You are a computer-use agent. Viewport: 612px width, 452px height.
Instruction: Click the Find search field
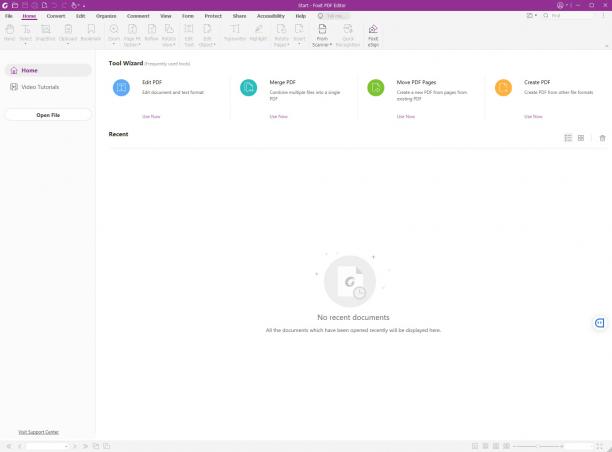571,16
